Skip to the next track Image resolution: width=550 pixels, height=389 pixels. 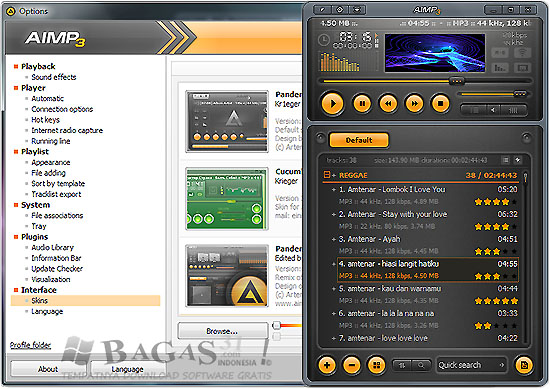[414, 103]
